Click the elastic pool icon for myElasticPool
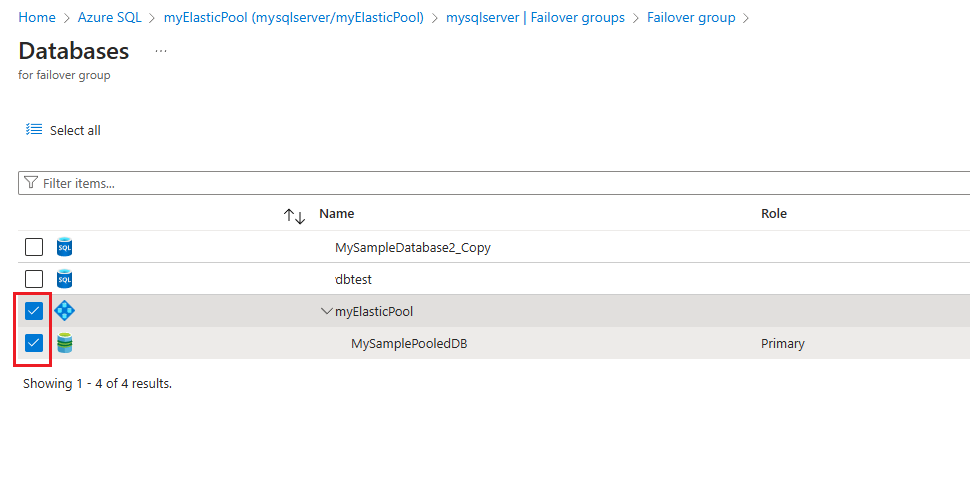 tap(64, 311)
